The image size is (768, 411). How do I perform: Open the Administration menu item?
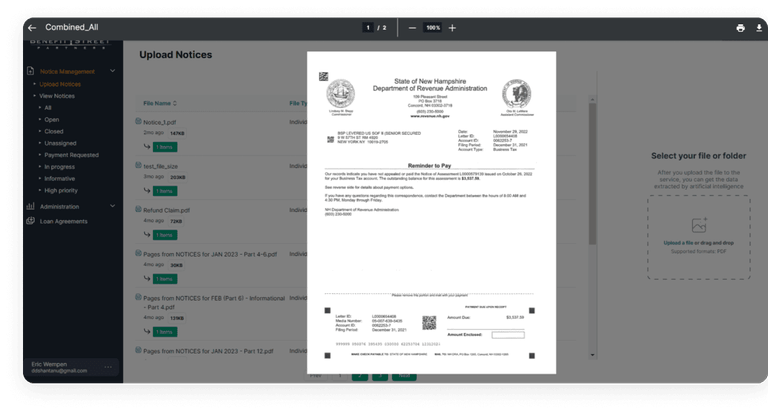click(59, 207)
